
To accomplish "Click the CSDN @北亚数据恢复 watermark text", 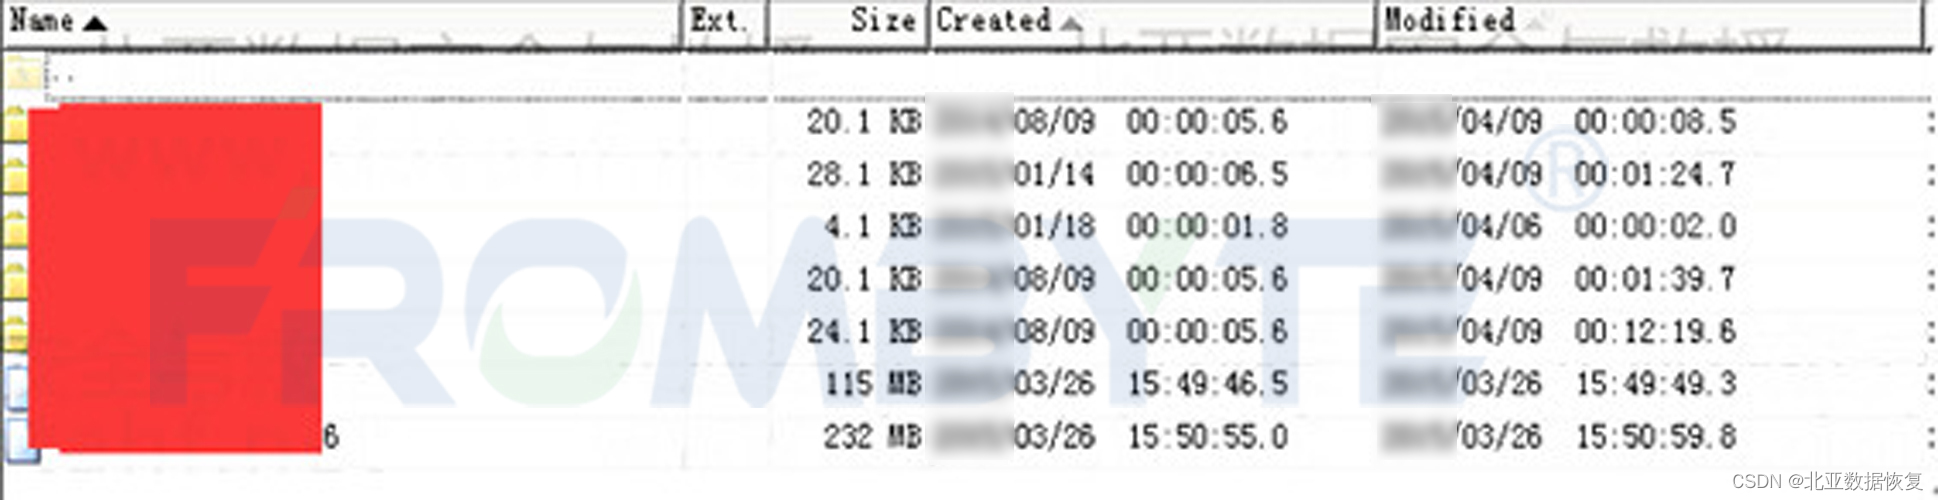I will [1827, 481].
